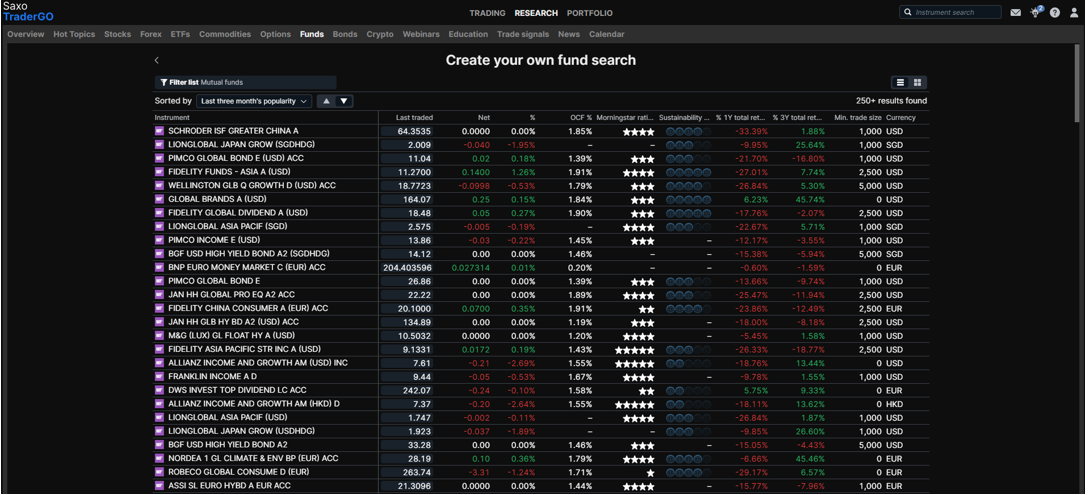Select the JAN HH GLOBAL PRO EQ A2 ACC row name
The width and height of the screenshot is (1089, 495).
231,294
